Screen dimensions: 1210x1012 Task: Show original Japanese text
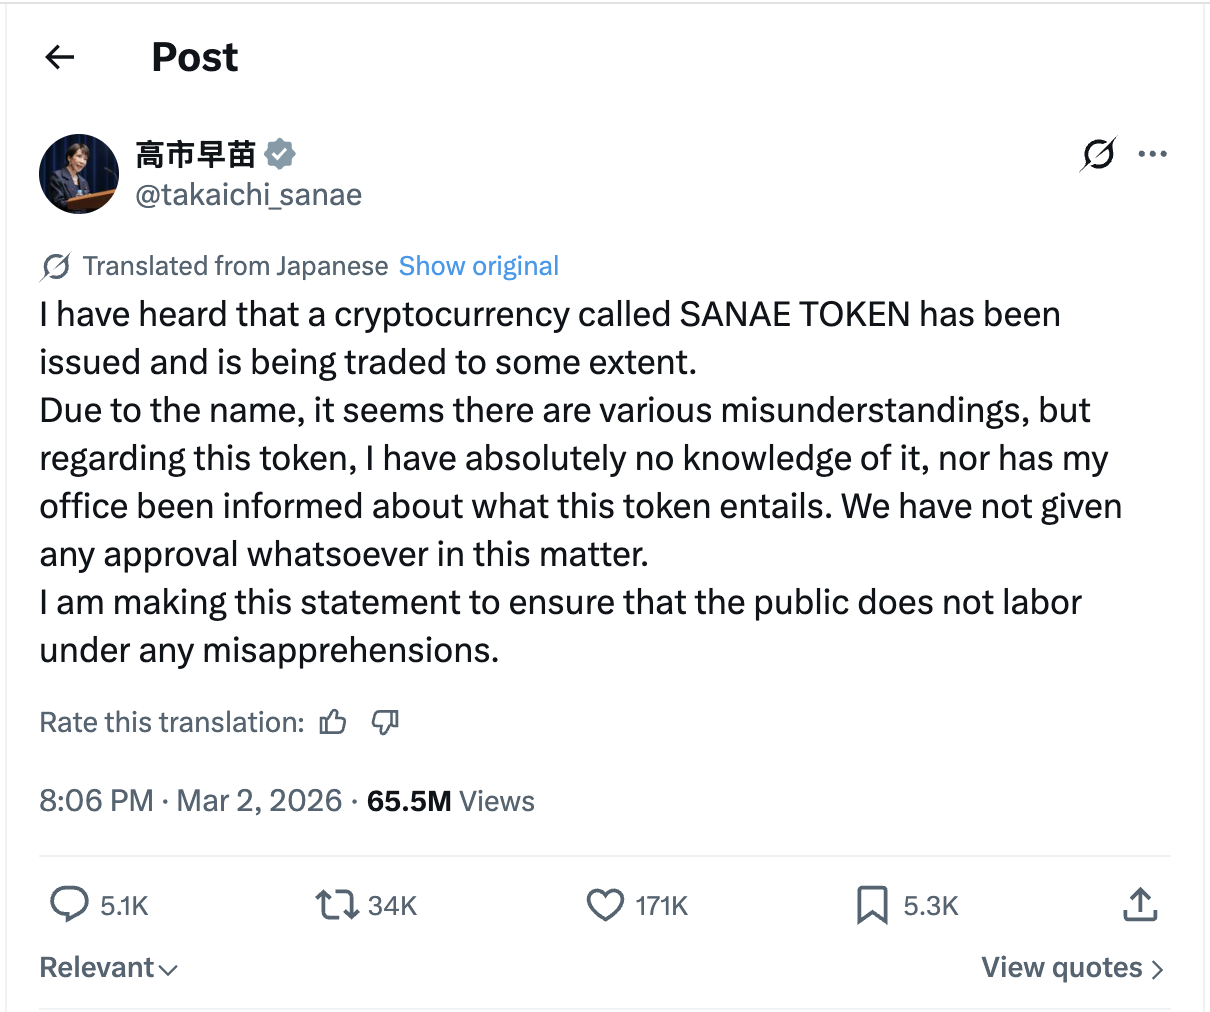pos(478,265)
